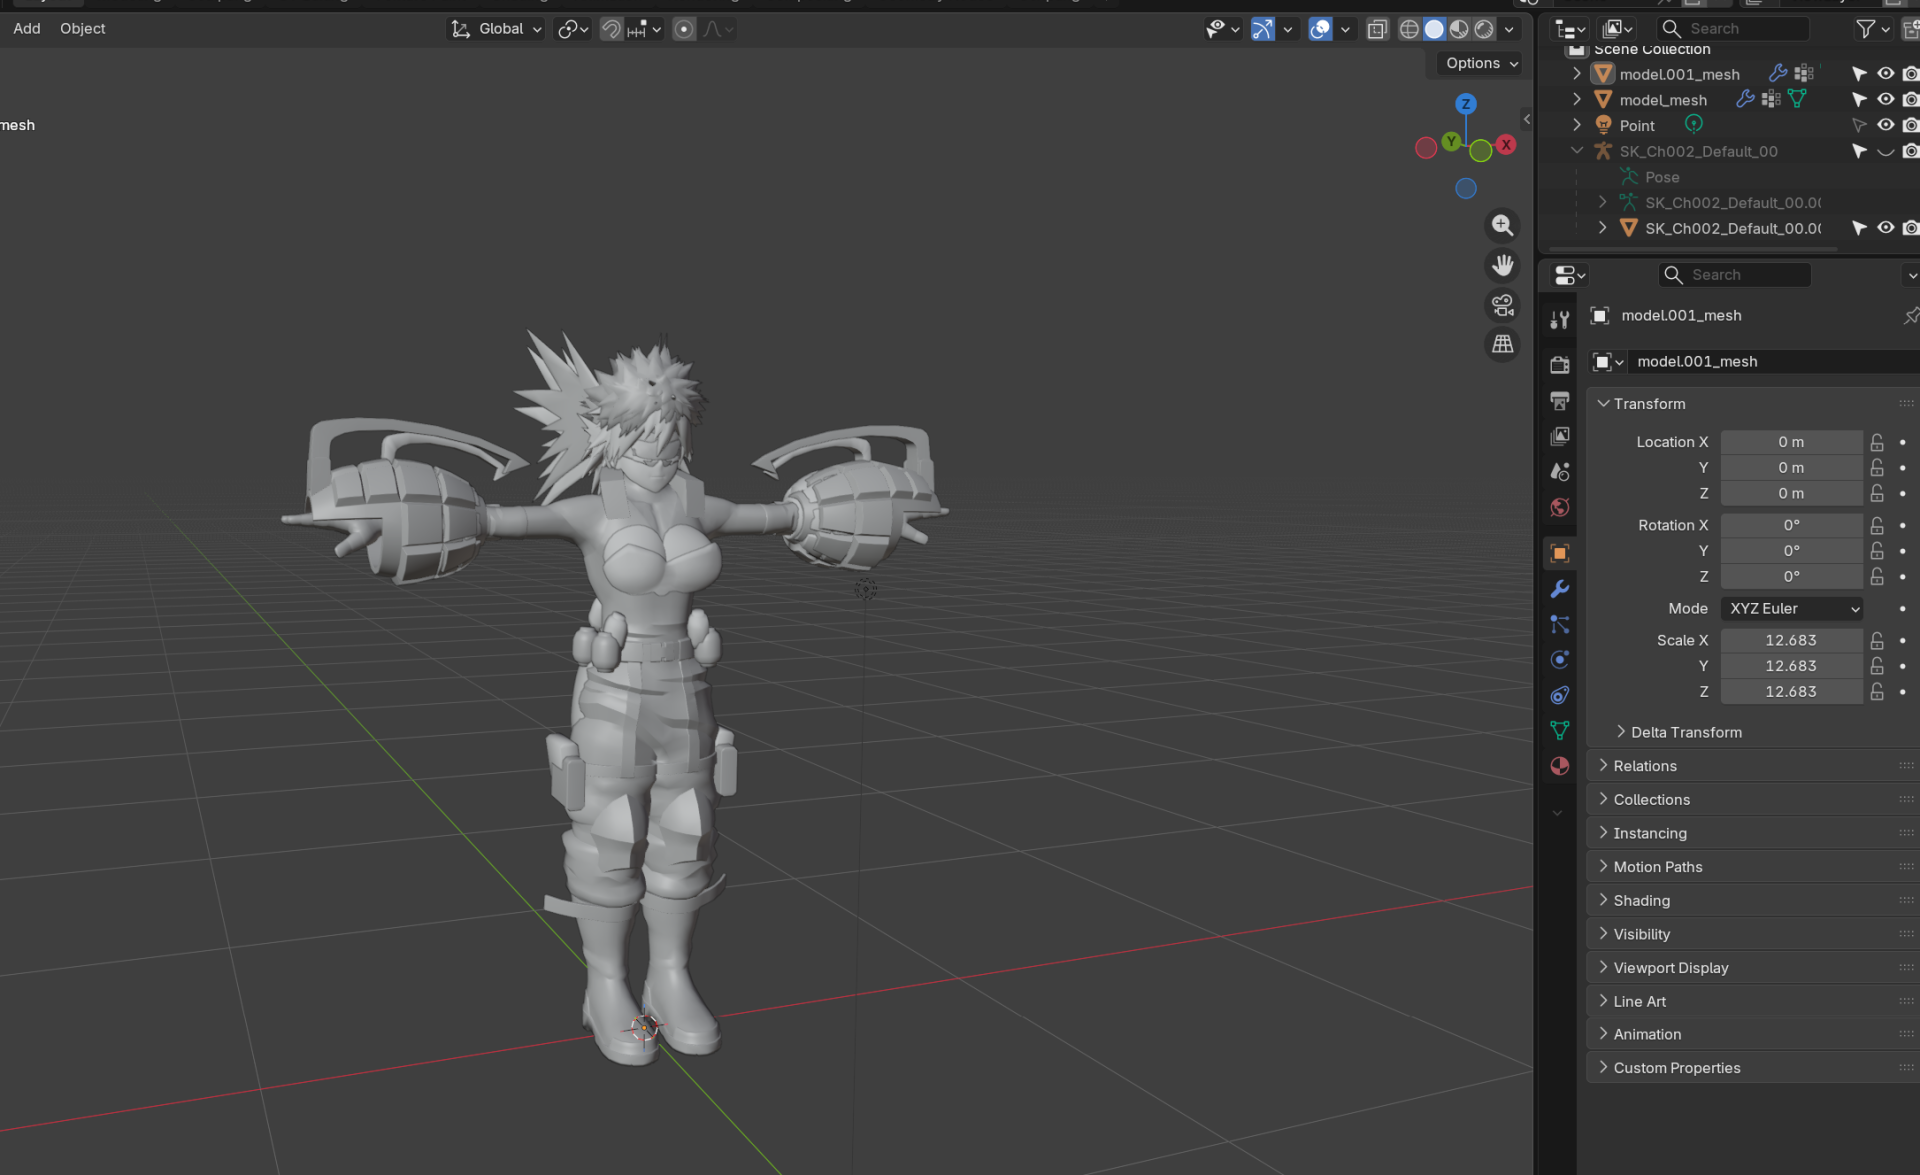Open the Physics properties tab
Viewport: 1920px width, 1175px height.
click(x=1559, y=660)
